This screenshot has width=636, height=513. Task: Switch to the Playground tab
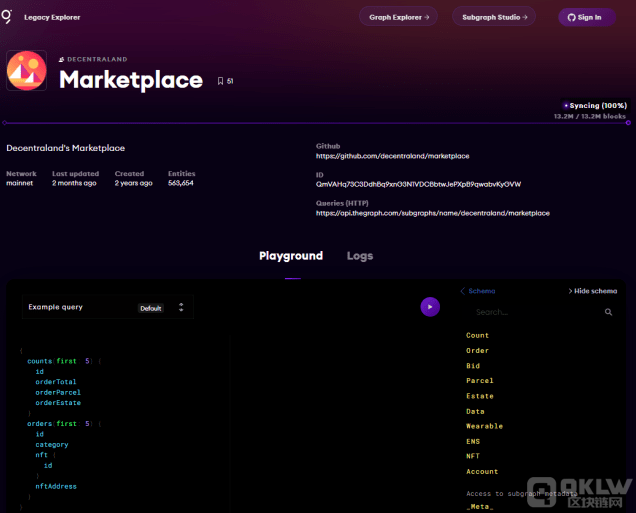291,256
